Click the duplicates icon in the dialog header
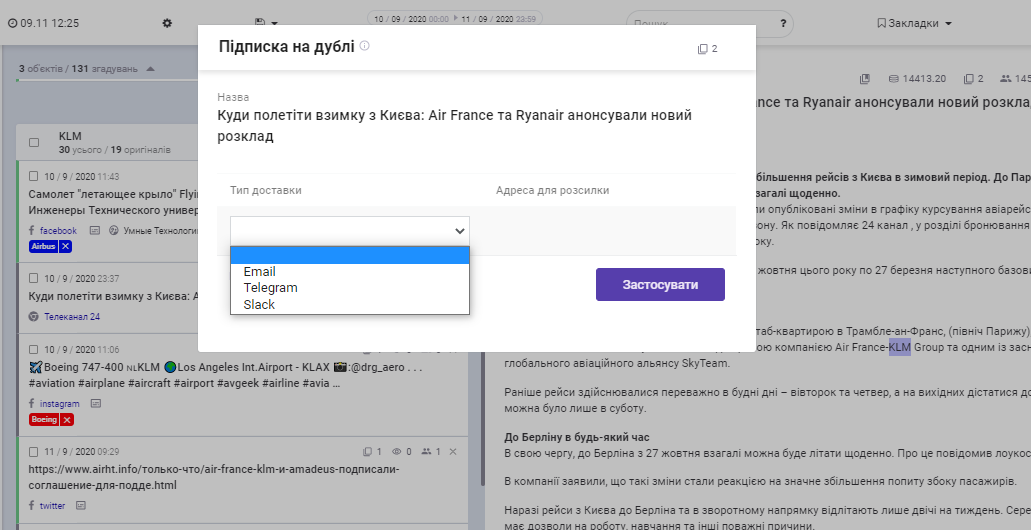Screen dimensions: 1031x530 tap(702, 49)
